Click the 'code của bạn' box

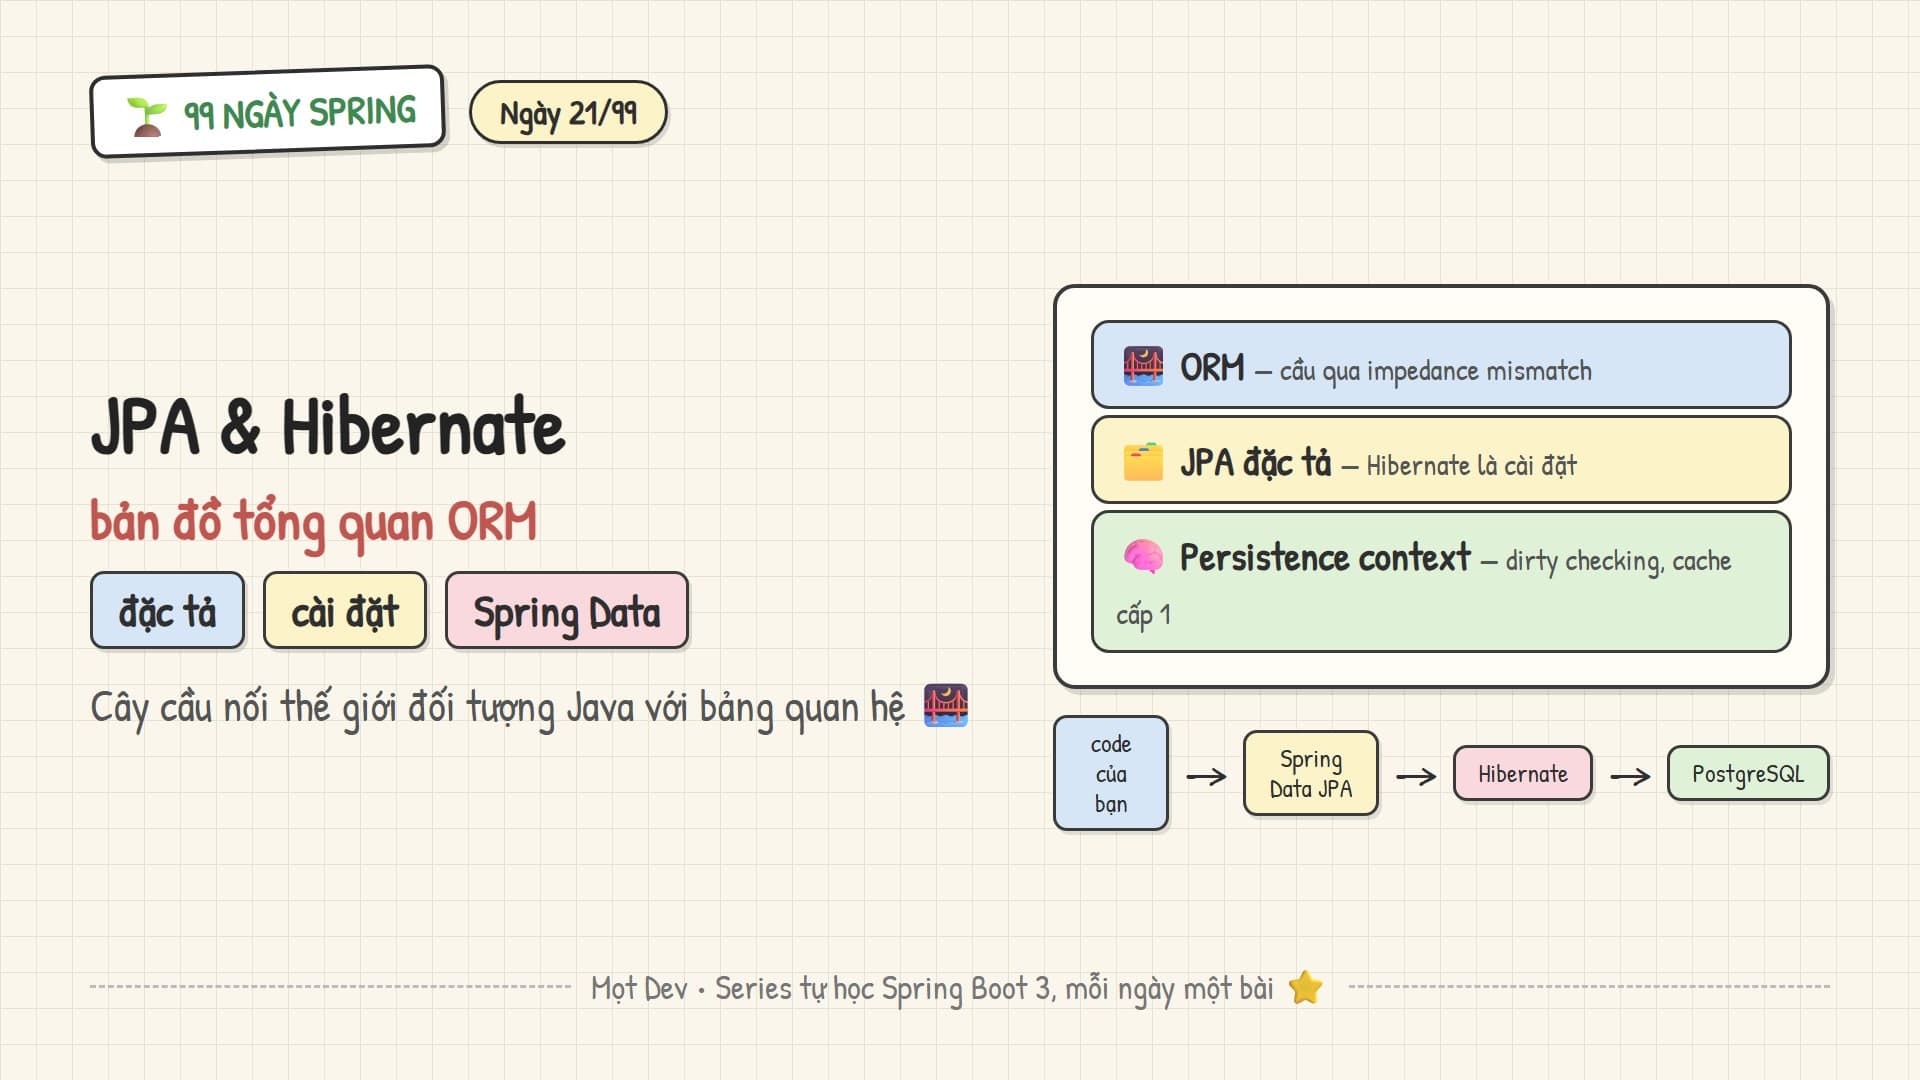click(1111, 774)
